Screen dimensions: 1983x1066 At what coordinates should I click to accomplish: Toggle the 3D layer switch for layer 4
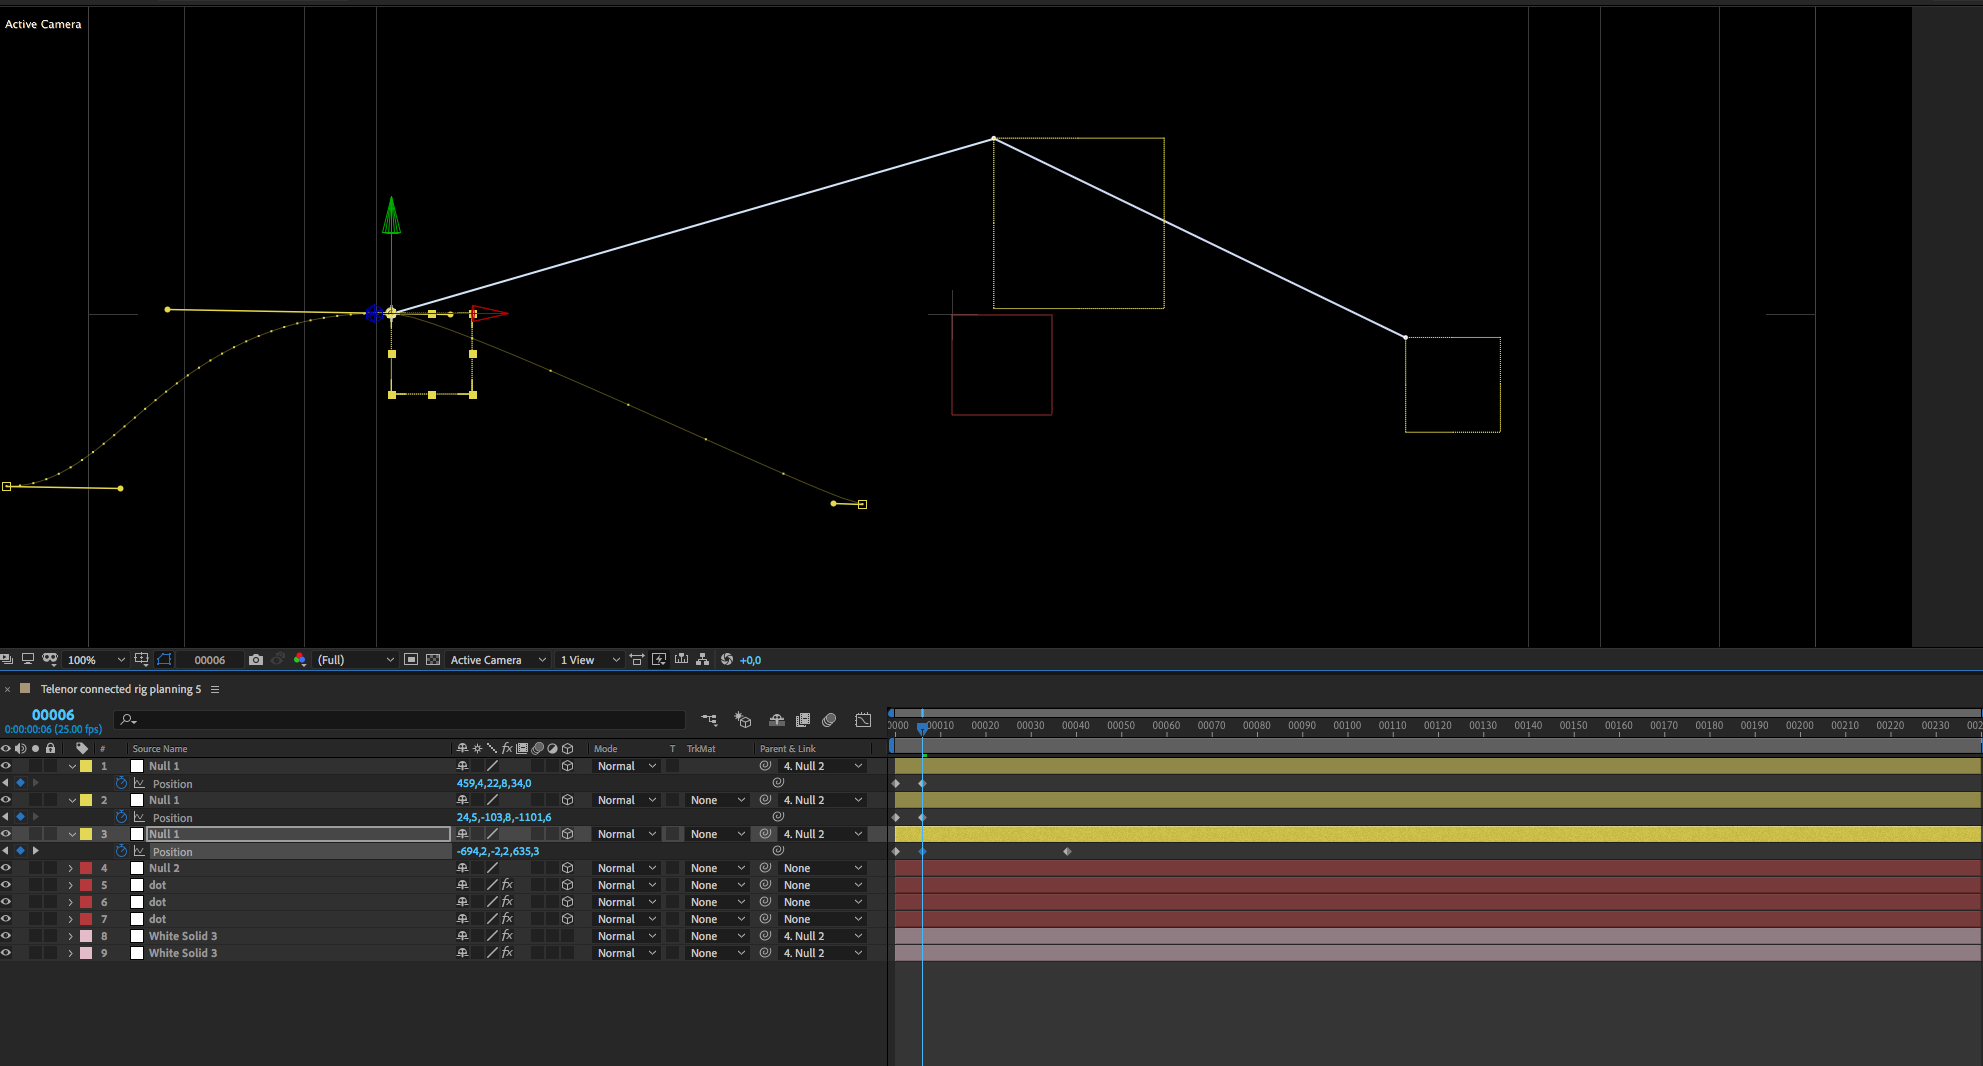[567, 868]
